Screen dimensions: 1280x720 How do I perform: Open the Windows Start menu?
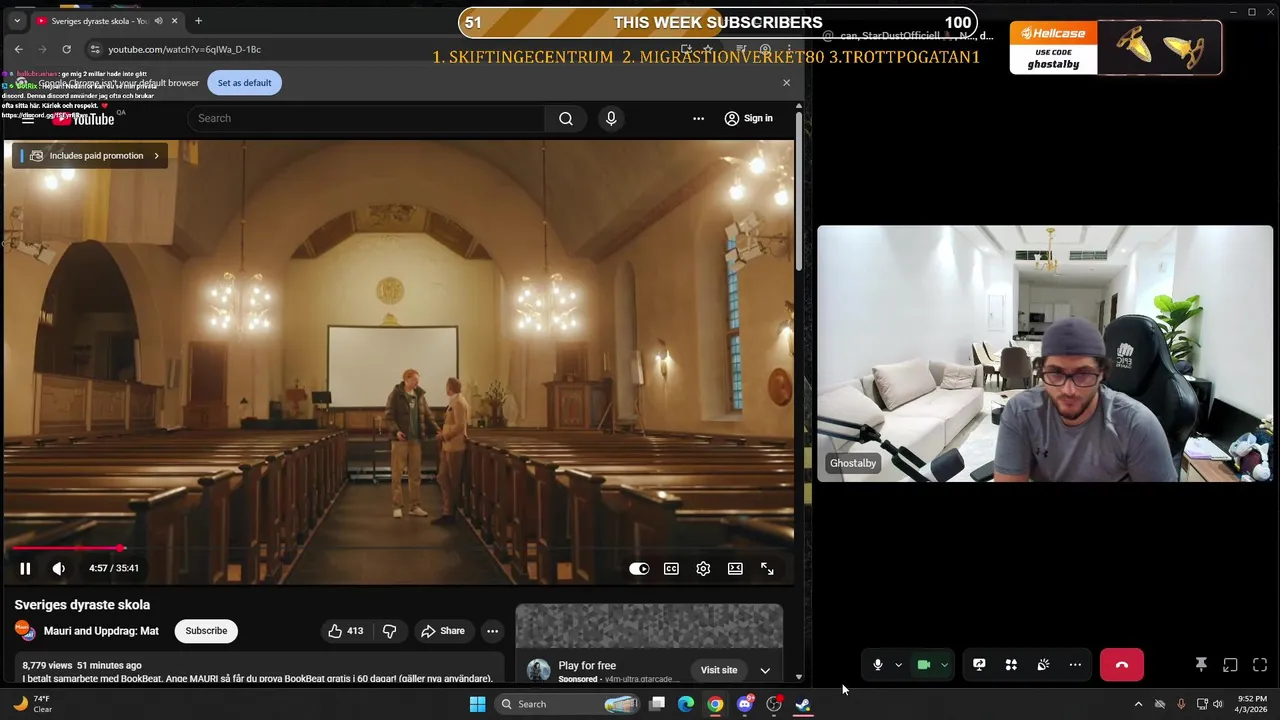pyautogui.click(x=477, y=704)
